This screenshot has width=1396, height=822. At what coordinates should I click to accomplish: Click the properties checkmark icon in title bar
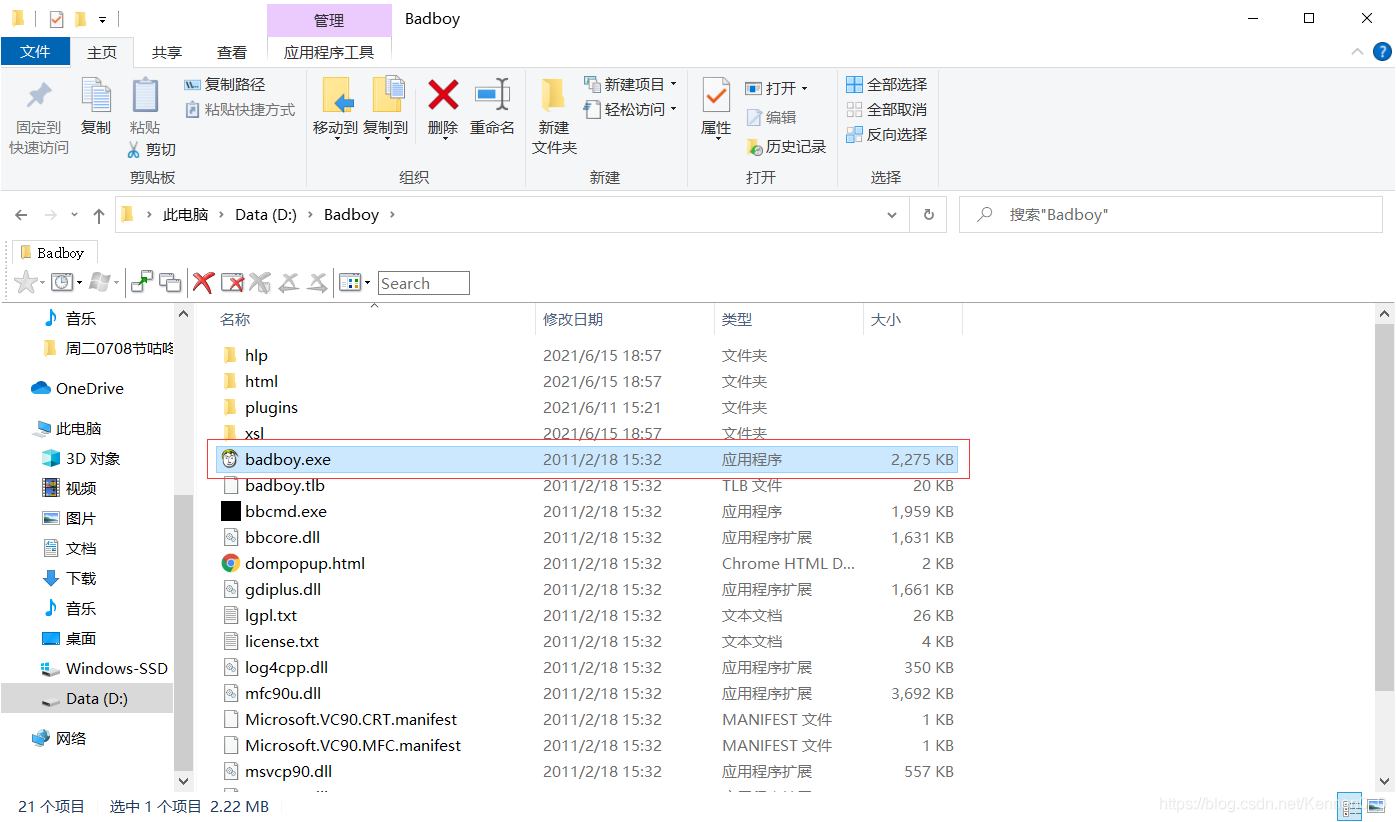pos(56,19)
